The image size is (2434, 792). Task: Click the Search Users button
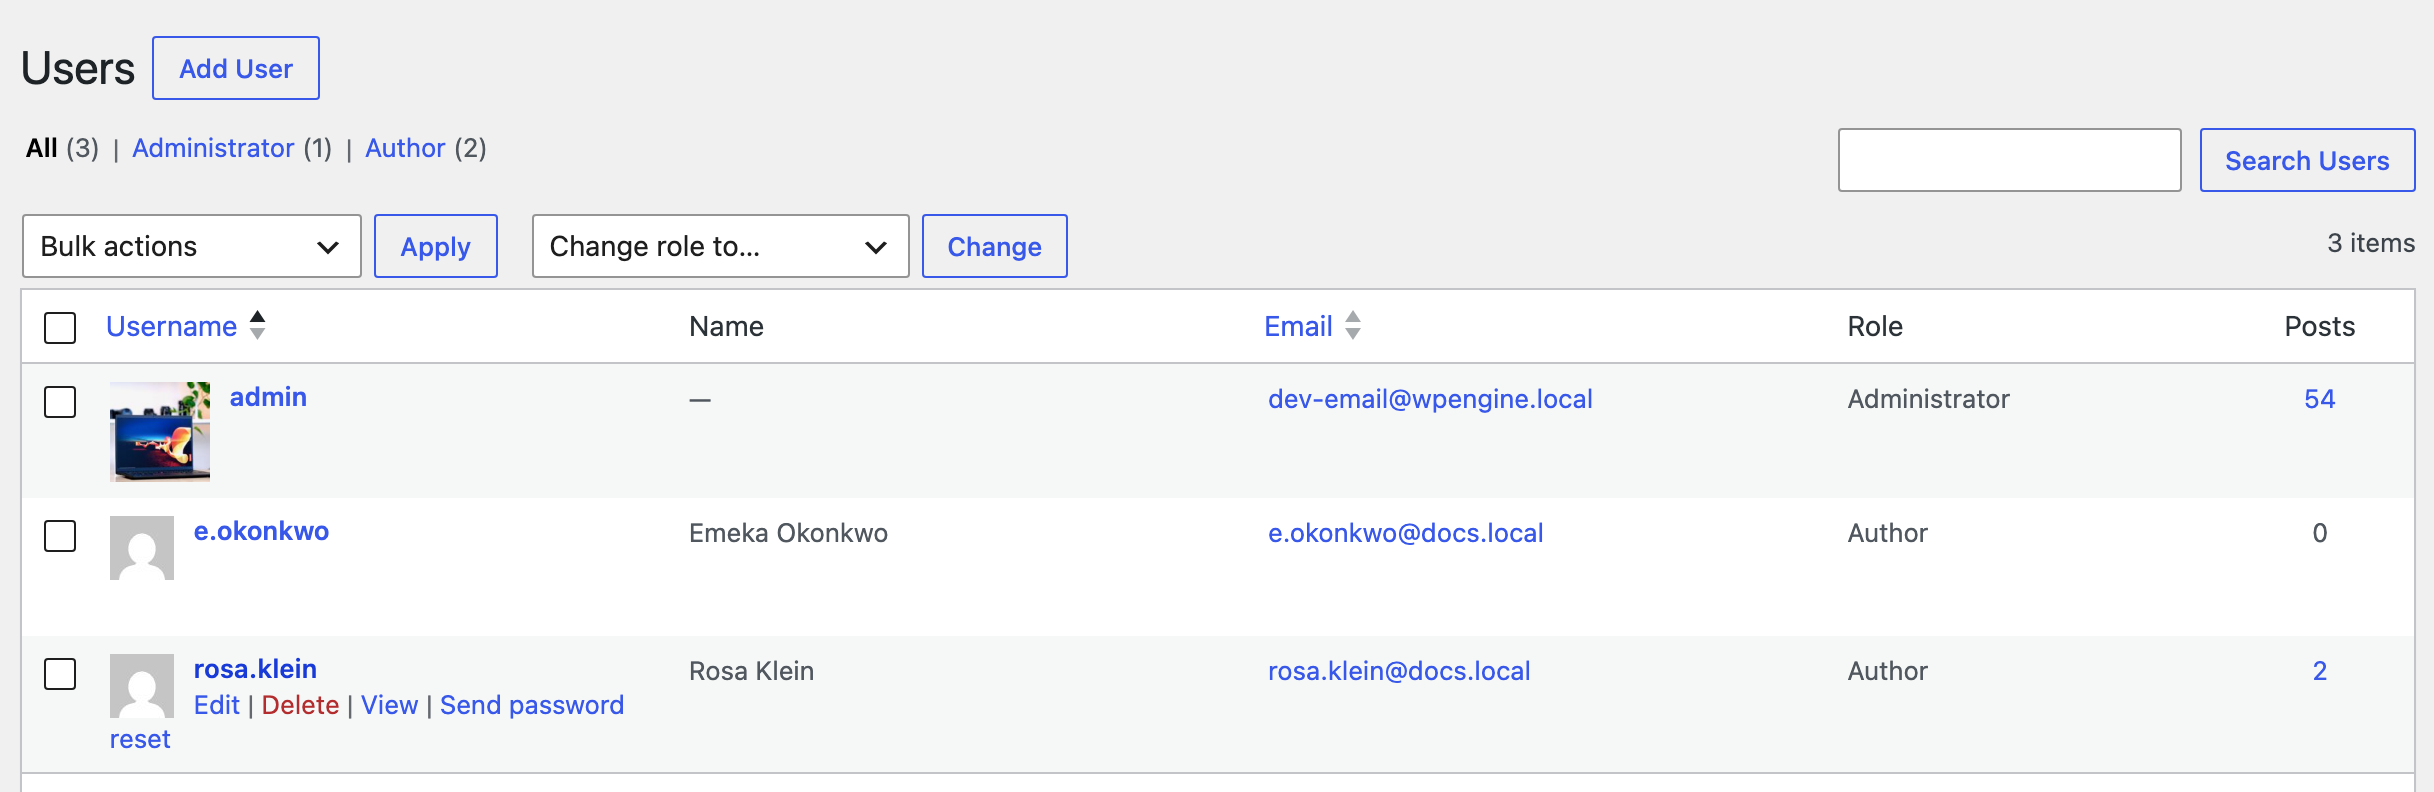click(2307, 160)
